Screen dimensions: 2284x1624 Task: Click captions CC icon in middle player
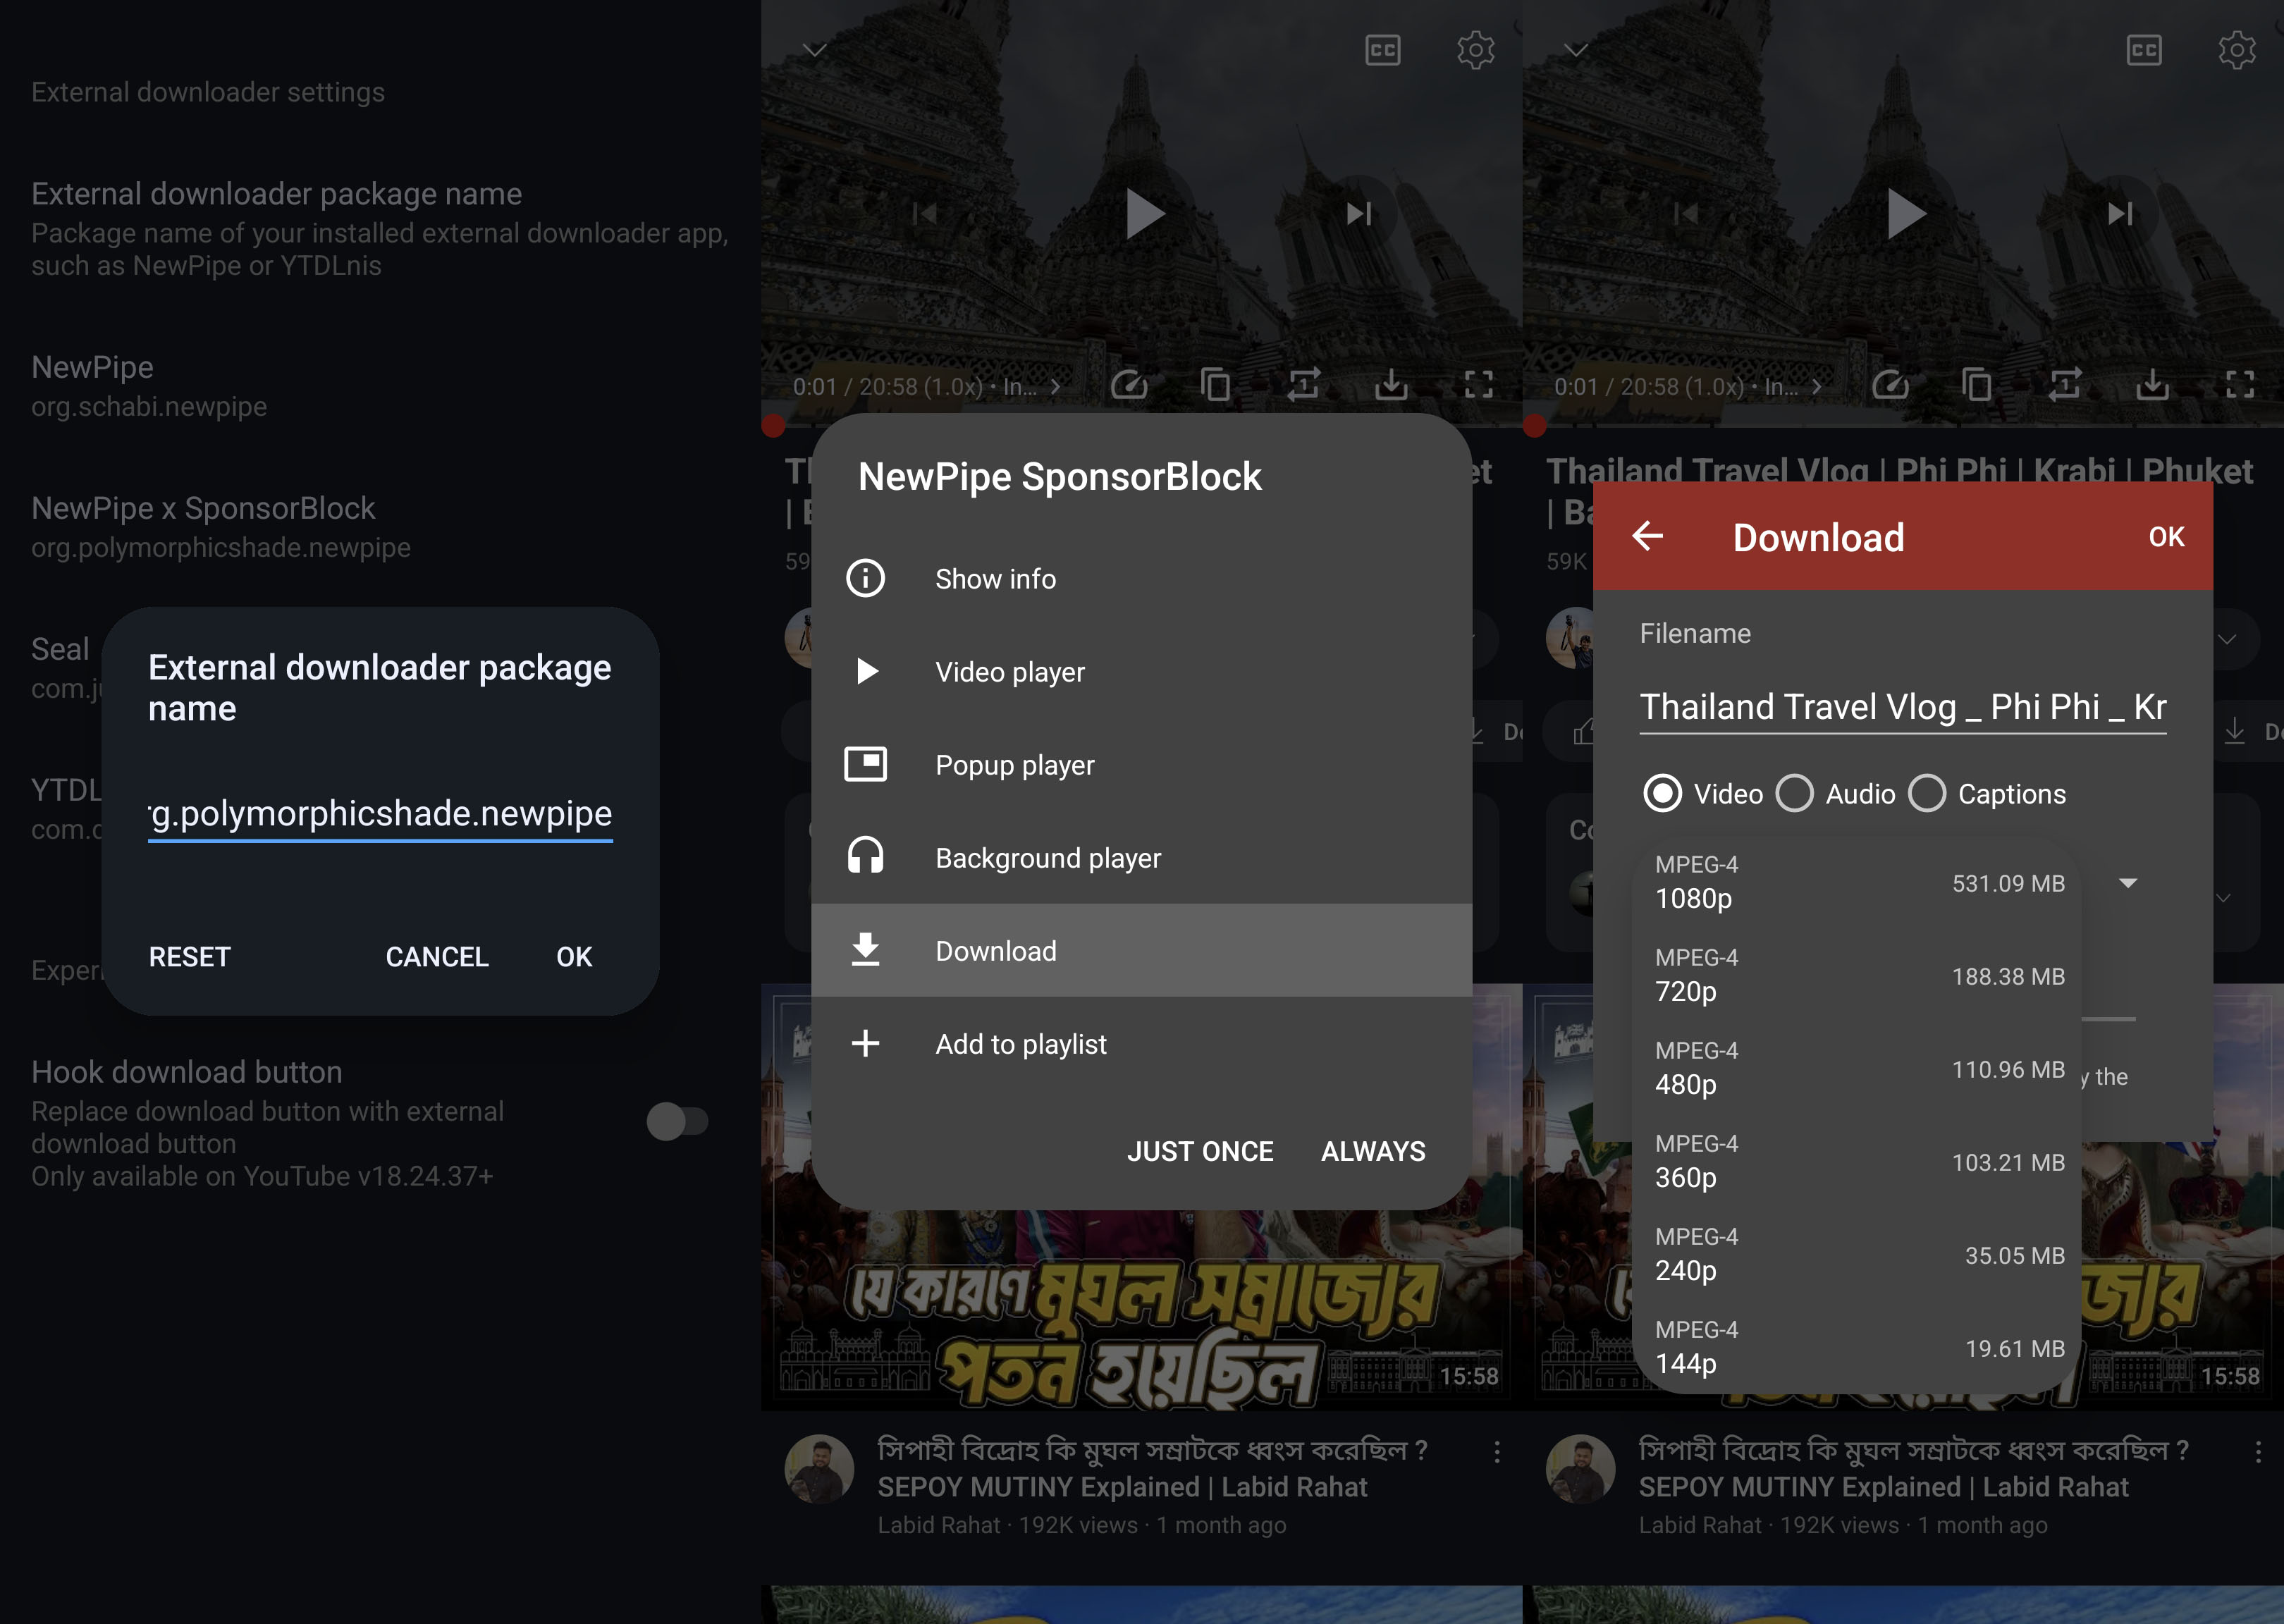1382,50
